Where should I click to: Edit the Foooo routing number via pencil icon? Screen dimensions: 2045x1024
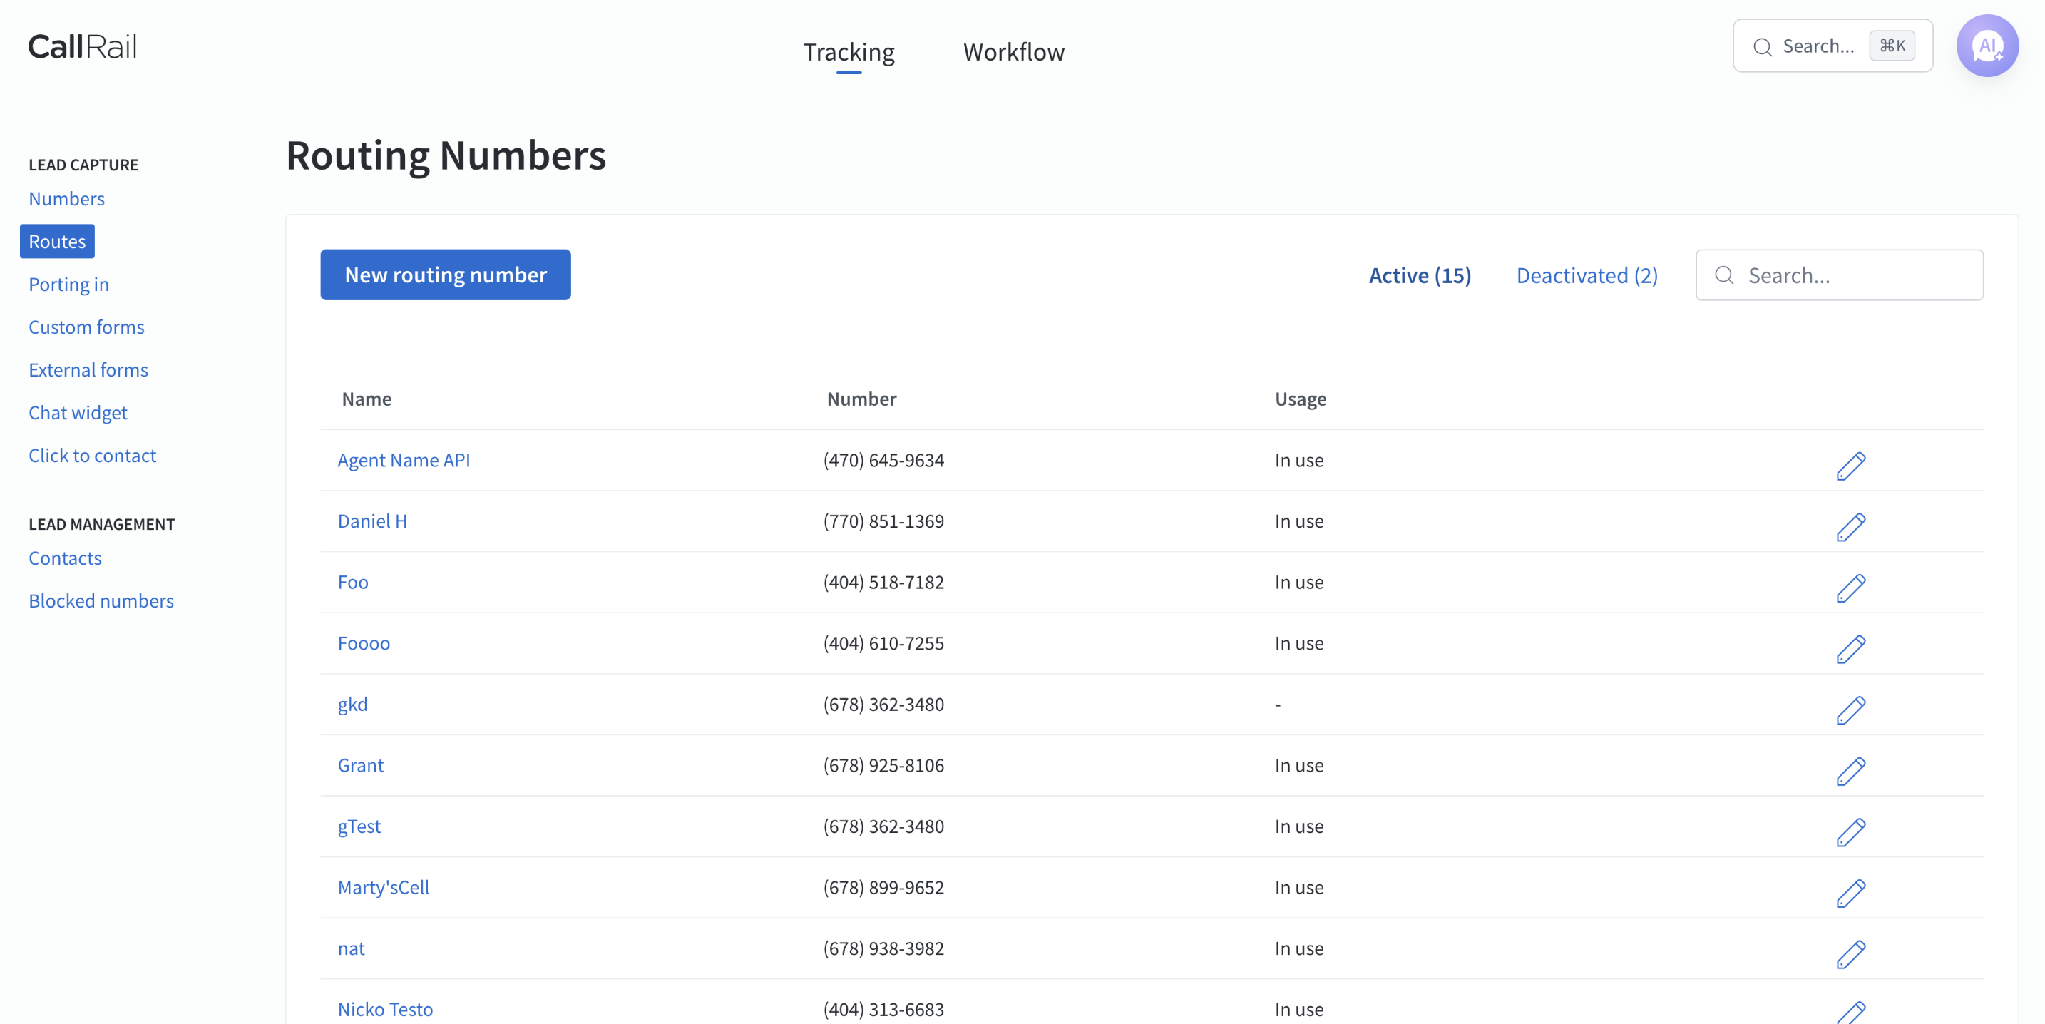[1851, 649]
